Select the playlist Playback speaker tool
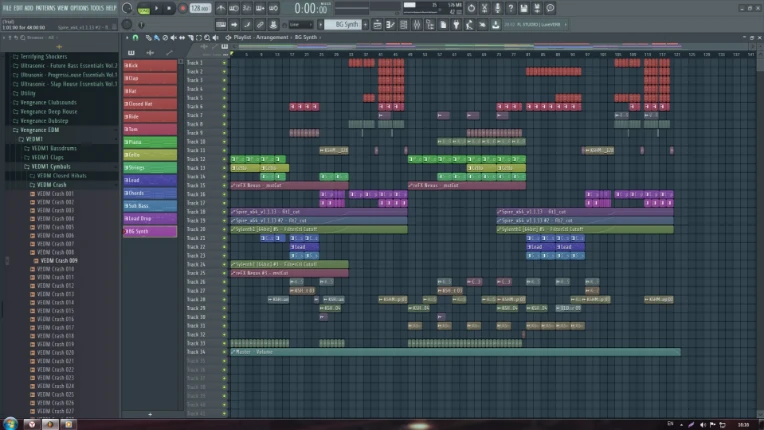Screen dimensions: 764x430 pyautogui.click(x=216, y=37)
